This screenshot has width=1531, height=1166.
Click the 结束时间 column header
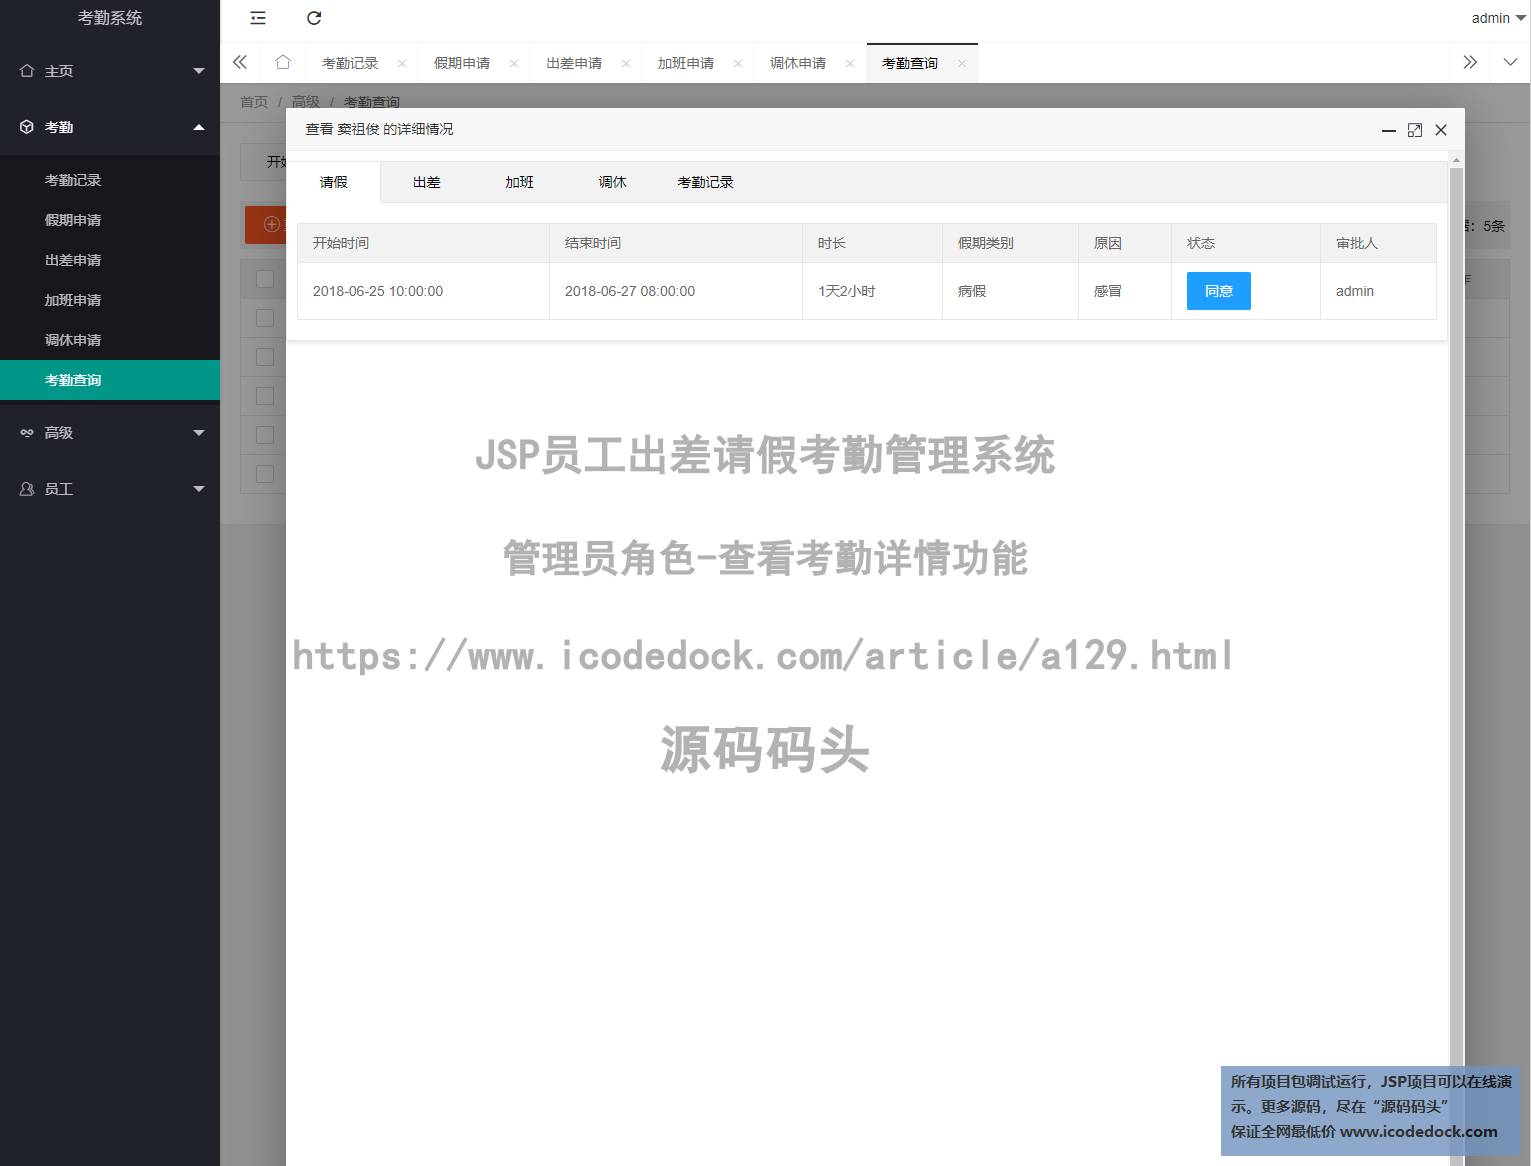[x=676, y=243]
